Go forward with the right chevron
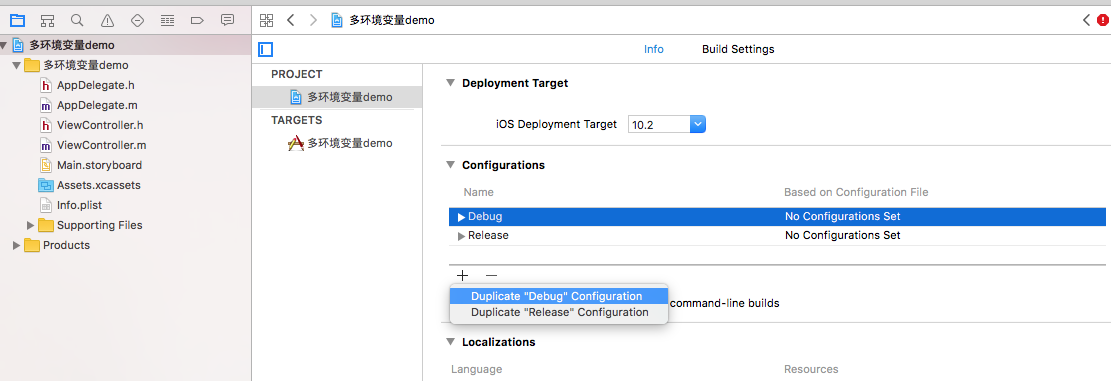This screenshot has width=1111, height=381. coord(313,20)
